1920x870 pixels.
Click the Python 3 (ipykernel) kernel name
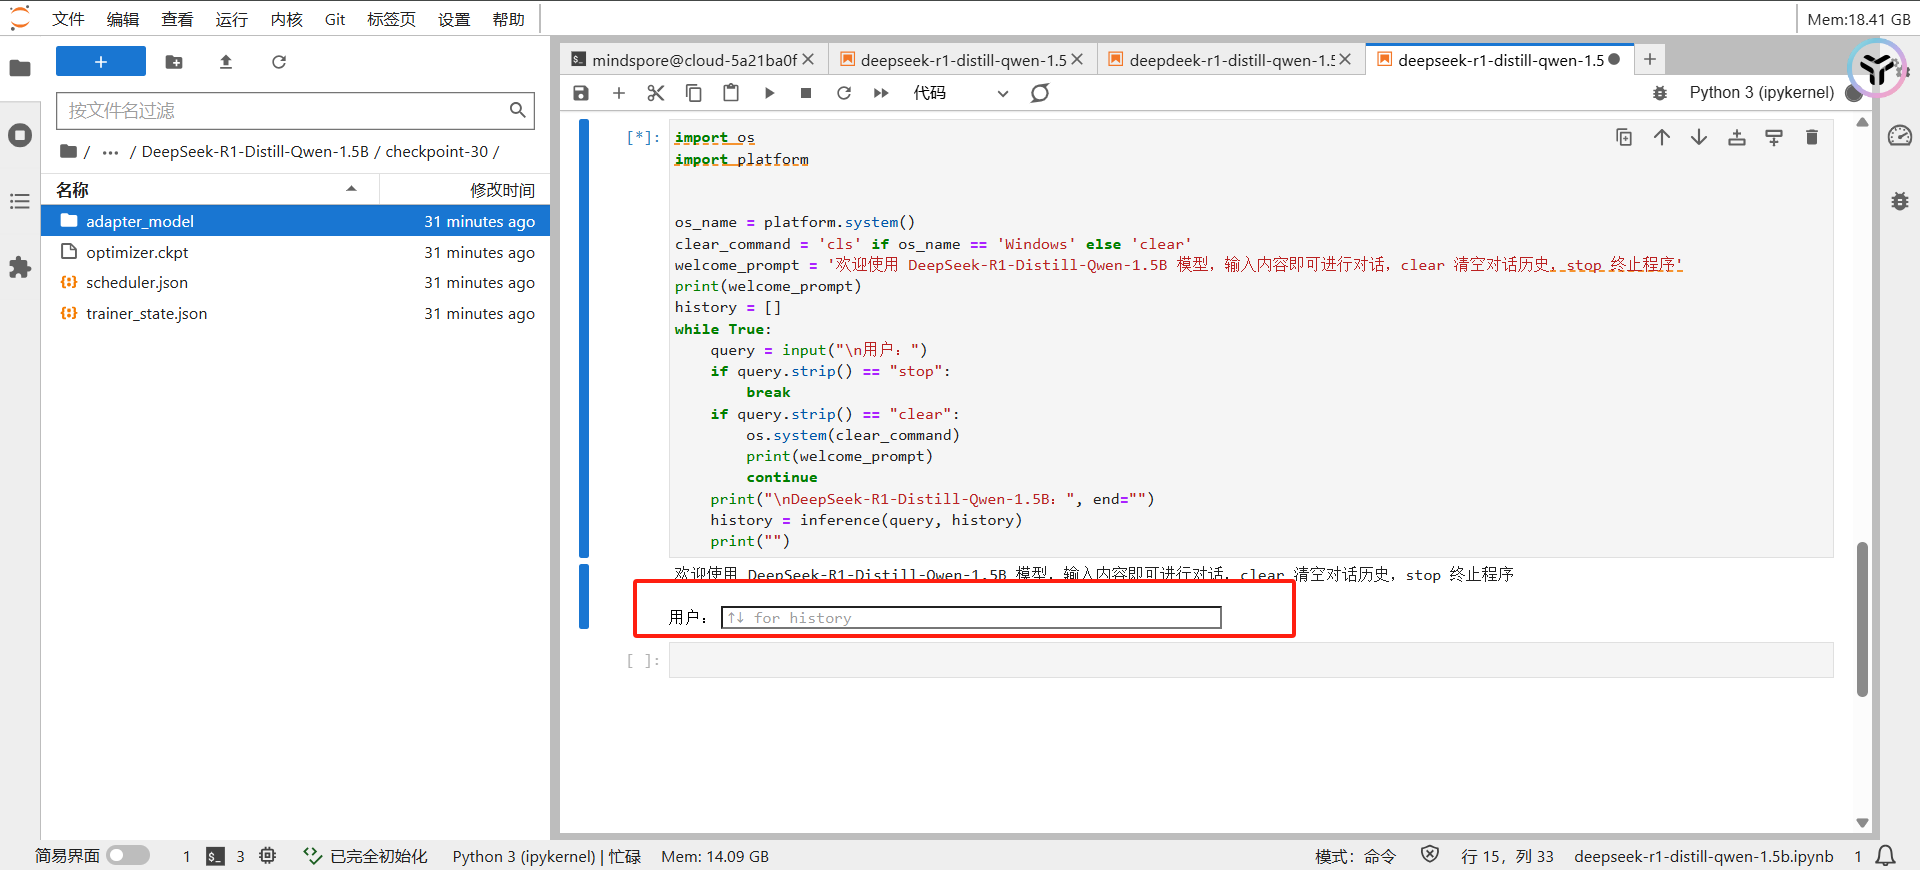(1761, 93)
